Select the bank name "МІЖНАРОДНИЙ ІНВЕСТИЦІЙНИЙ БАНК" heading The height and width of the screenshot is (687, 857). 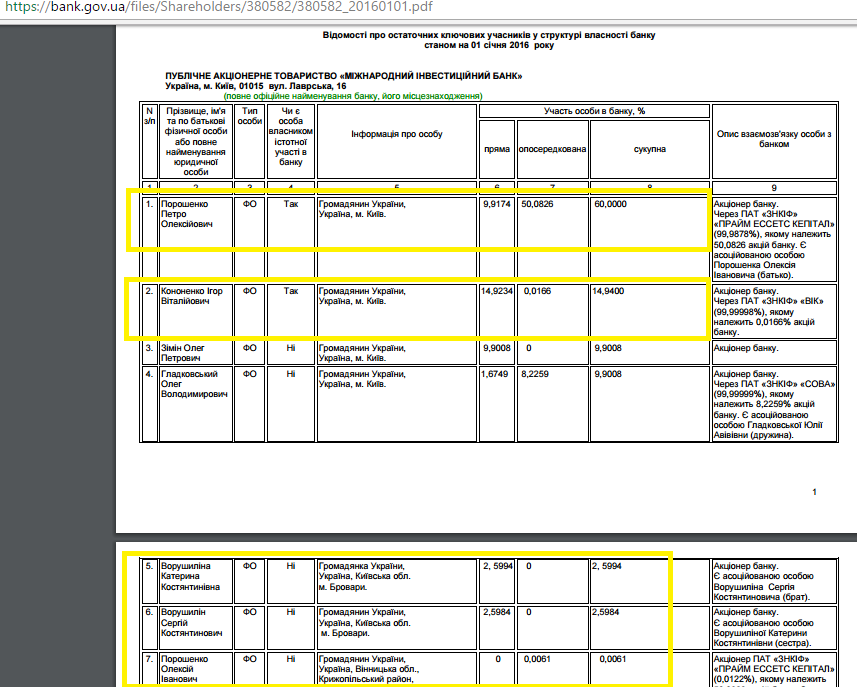tap(344, 76)
